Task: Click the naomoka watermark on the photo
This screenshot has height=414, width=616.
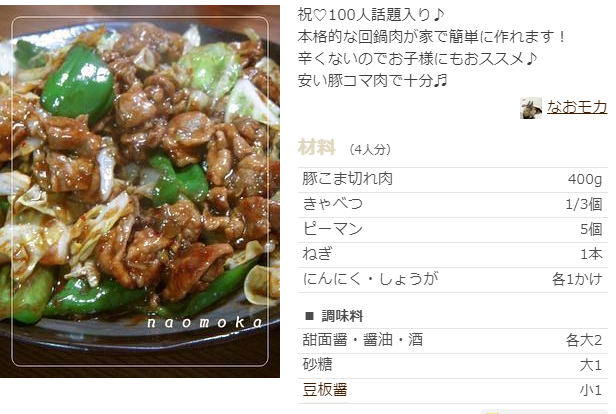Action: (x=205, y=322)
